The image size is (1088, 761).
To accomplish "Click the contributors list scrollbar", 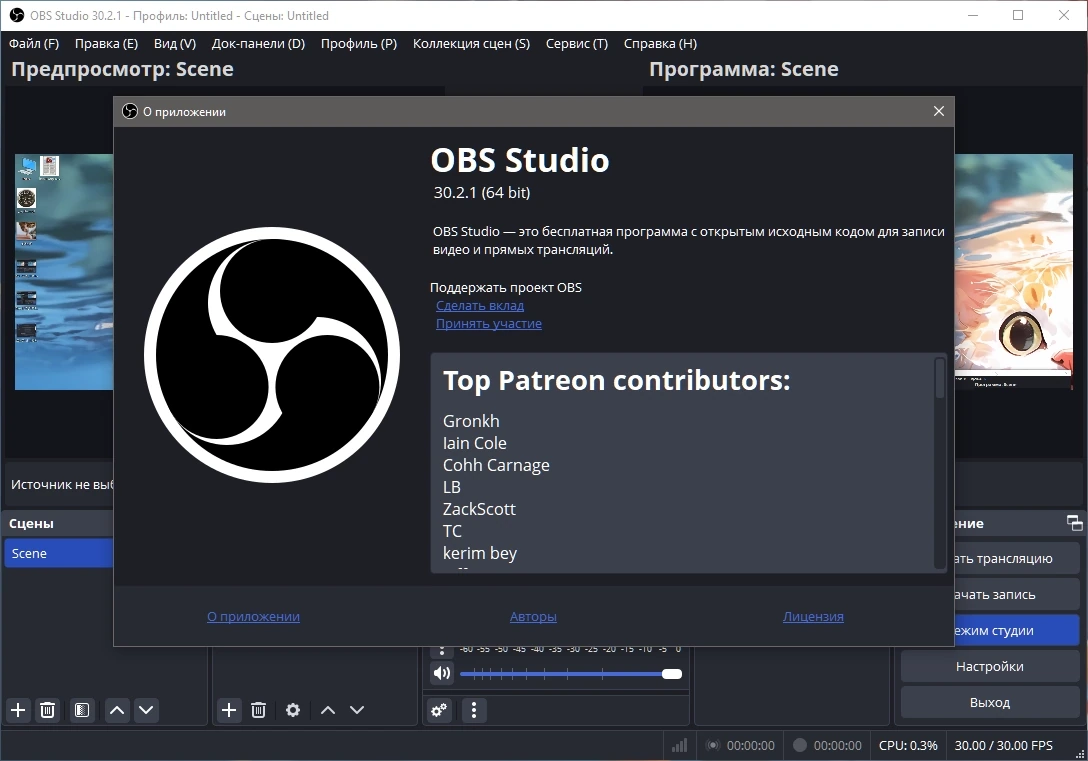I will 940,378.
